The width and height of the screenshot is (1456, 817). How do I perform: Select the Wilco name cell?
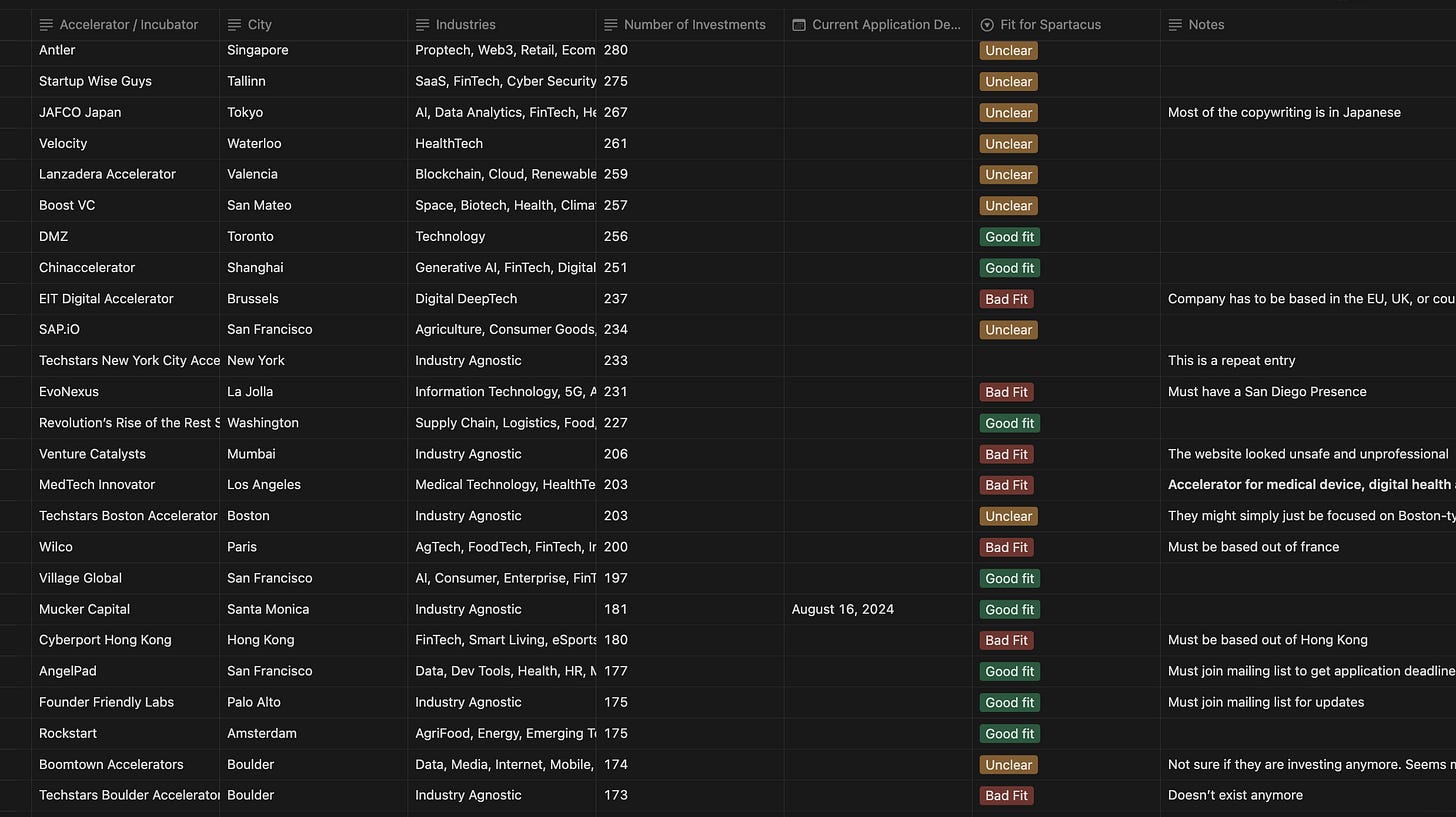[x=125, y=547]
